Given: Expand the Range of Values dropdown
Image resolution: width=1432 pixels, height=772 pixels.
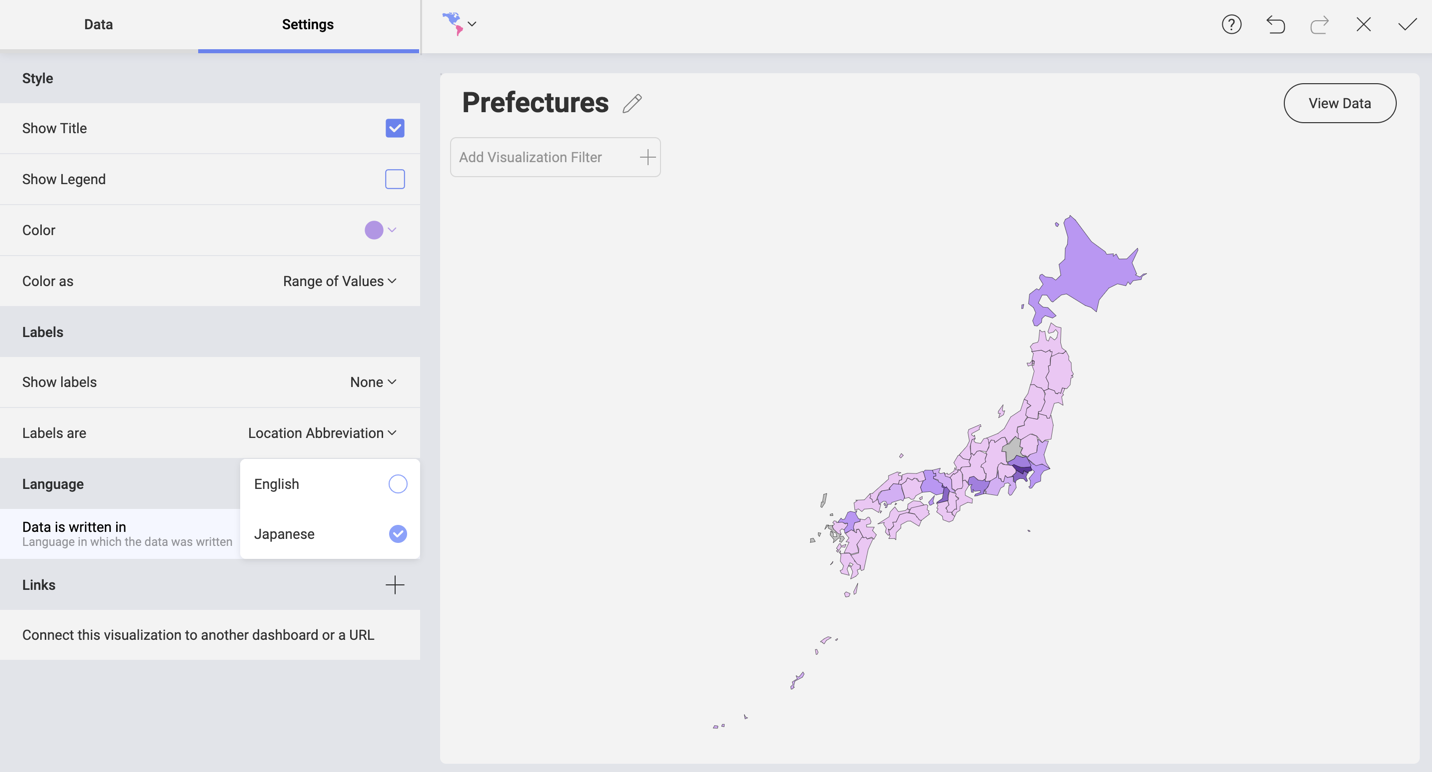Looking at the screenshot, I should click(340, 281).
